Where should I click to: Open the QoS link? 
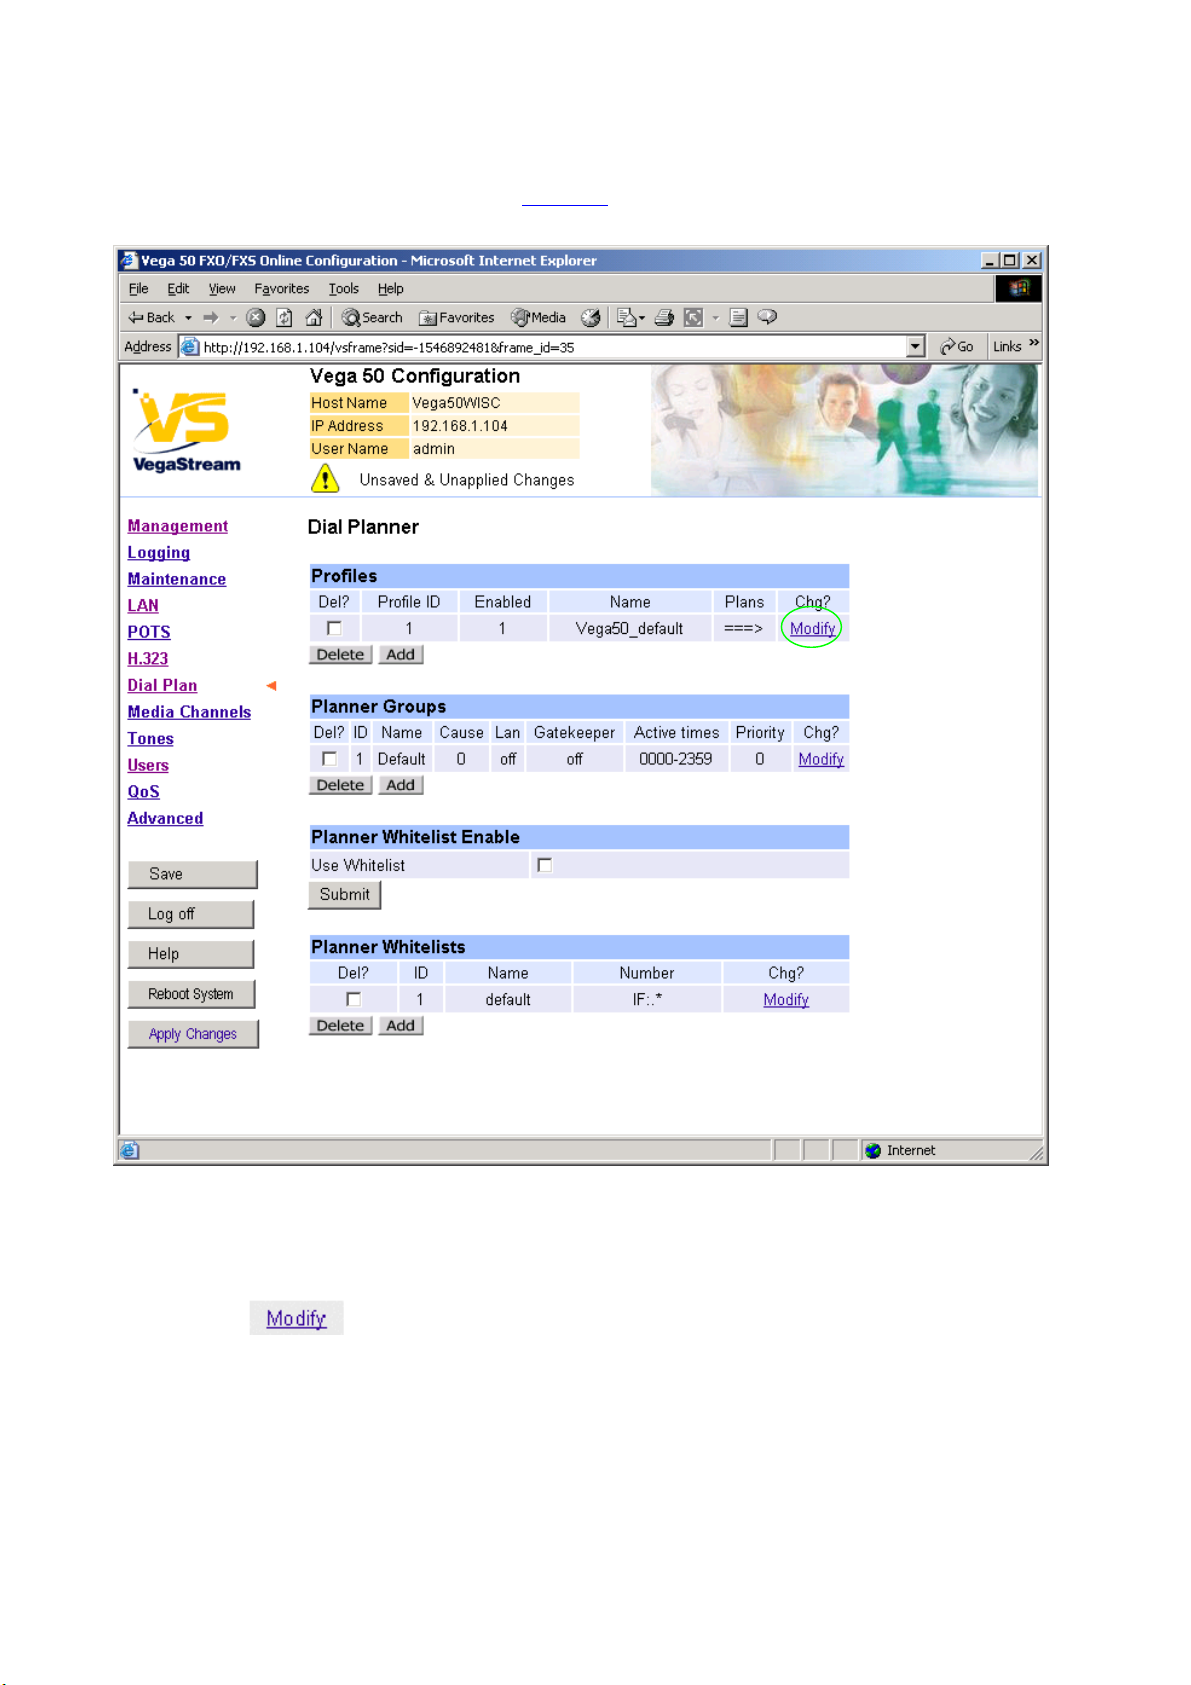coord(144,792)
